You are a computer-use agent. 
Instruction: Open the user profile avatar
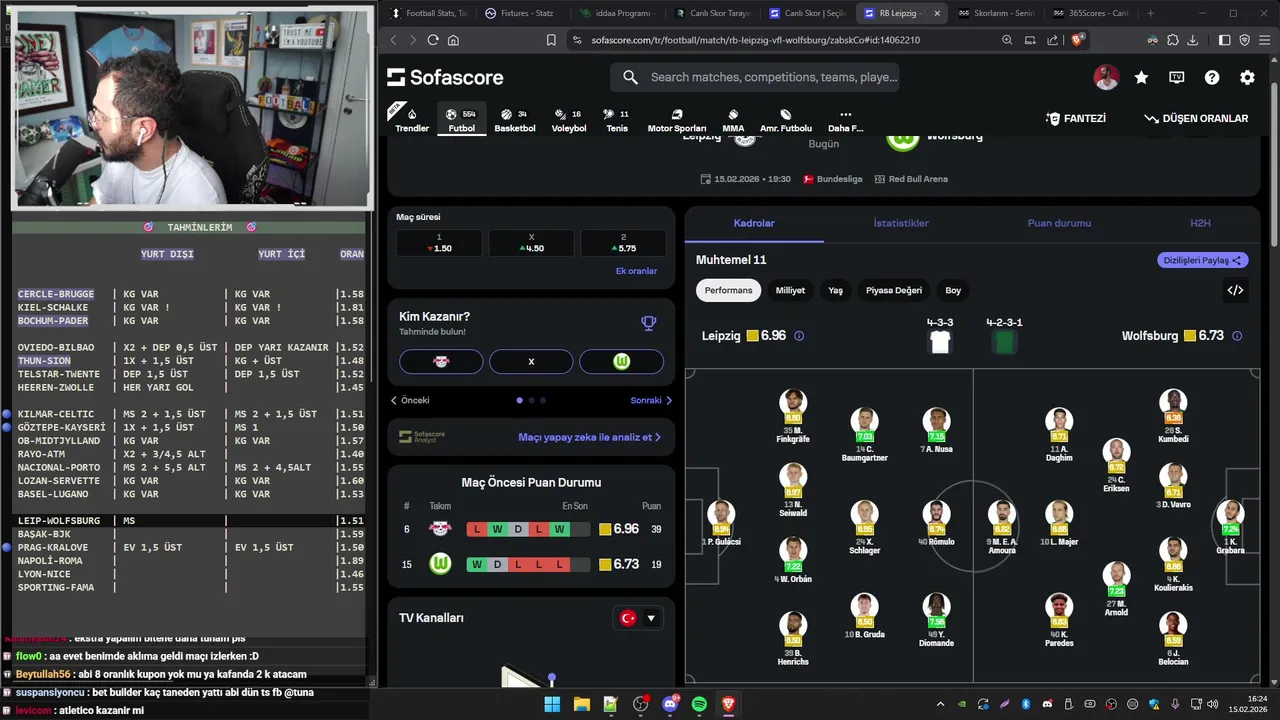tap(1106, 77)
